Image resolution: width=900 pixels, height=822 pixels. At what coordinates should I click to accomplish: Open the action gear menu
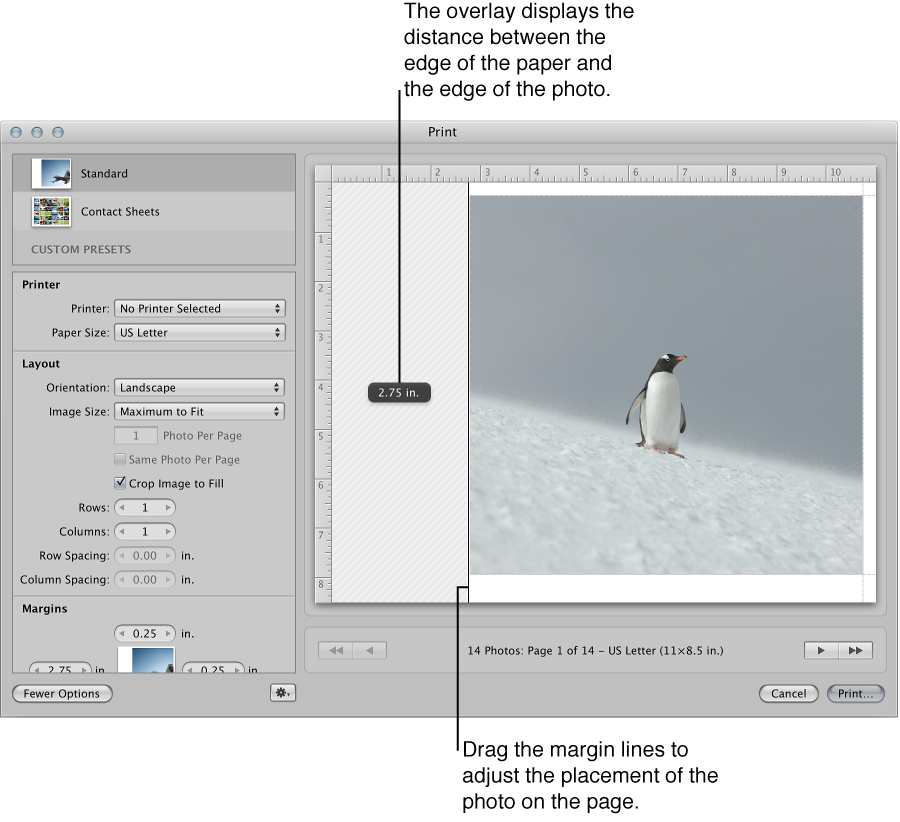(285, 693)
